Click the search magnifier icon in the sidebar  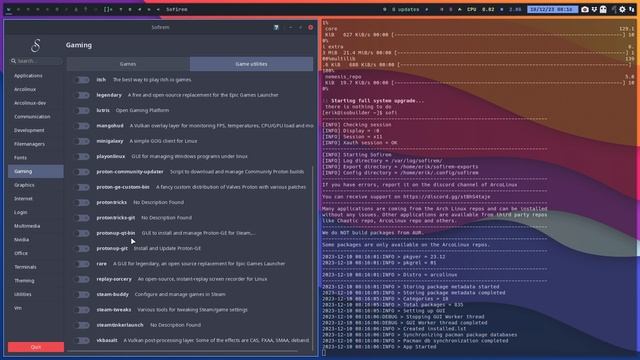pyautogui.click(x=13, y=61)
